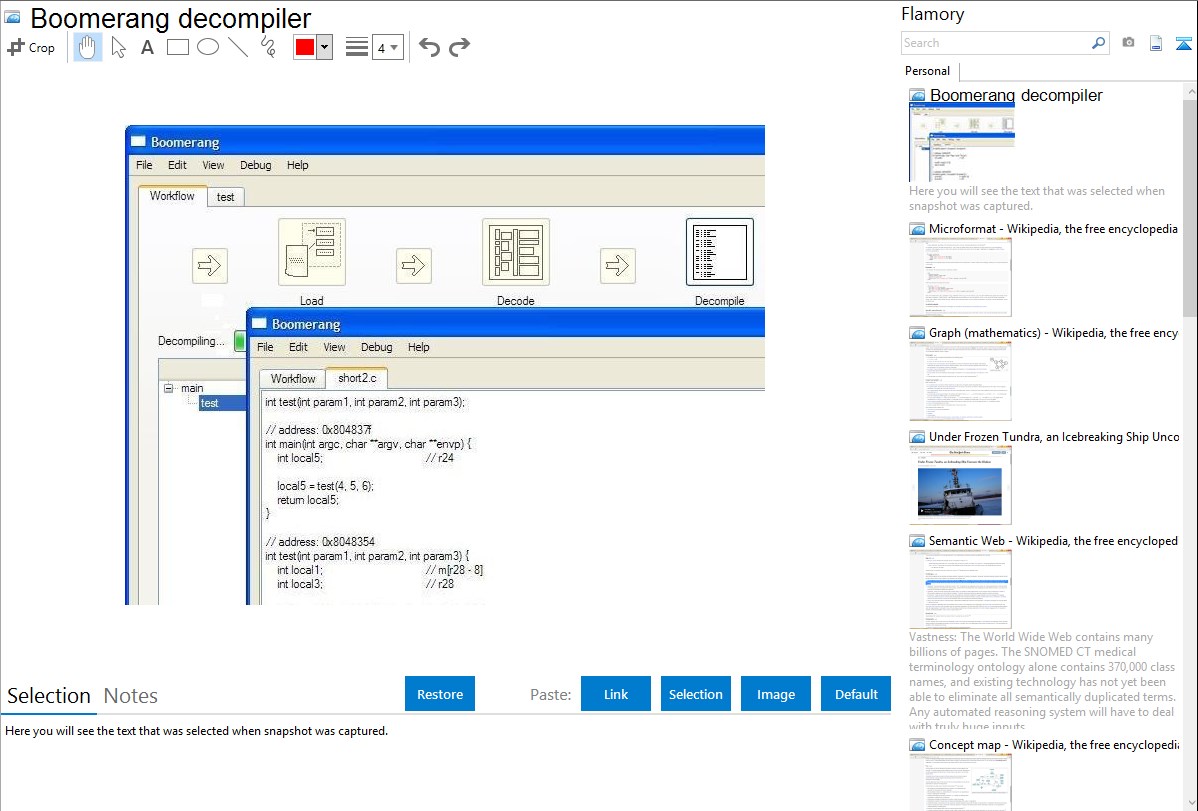Open Help menu in back Boomerang window
Viewport: 1198px width, 811px height.
[x=297, y=165]
